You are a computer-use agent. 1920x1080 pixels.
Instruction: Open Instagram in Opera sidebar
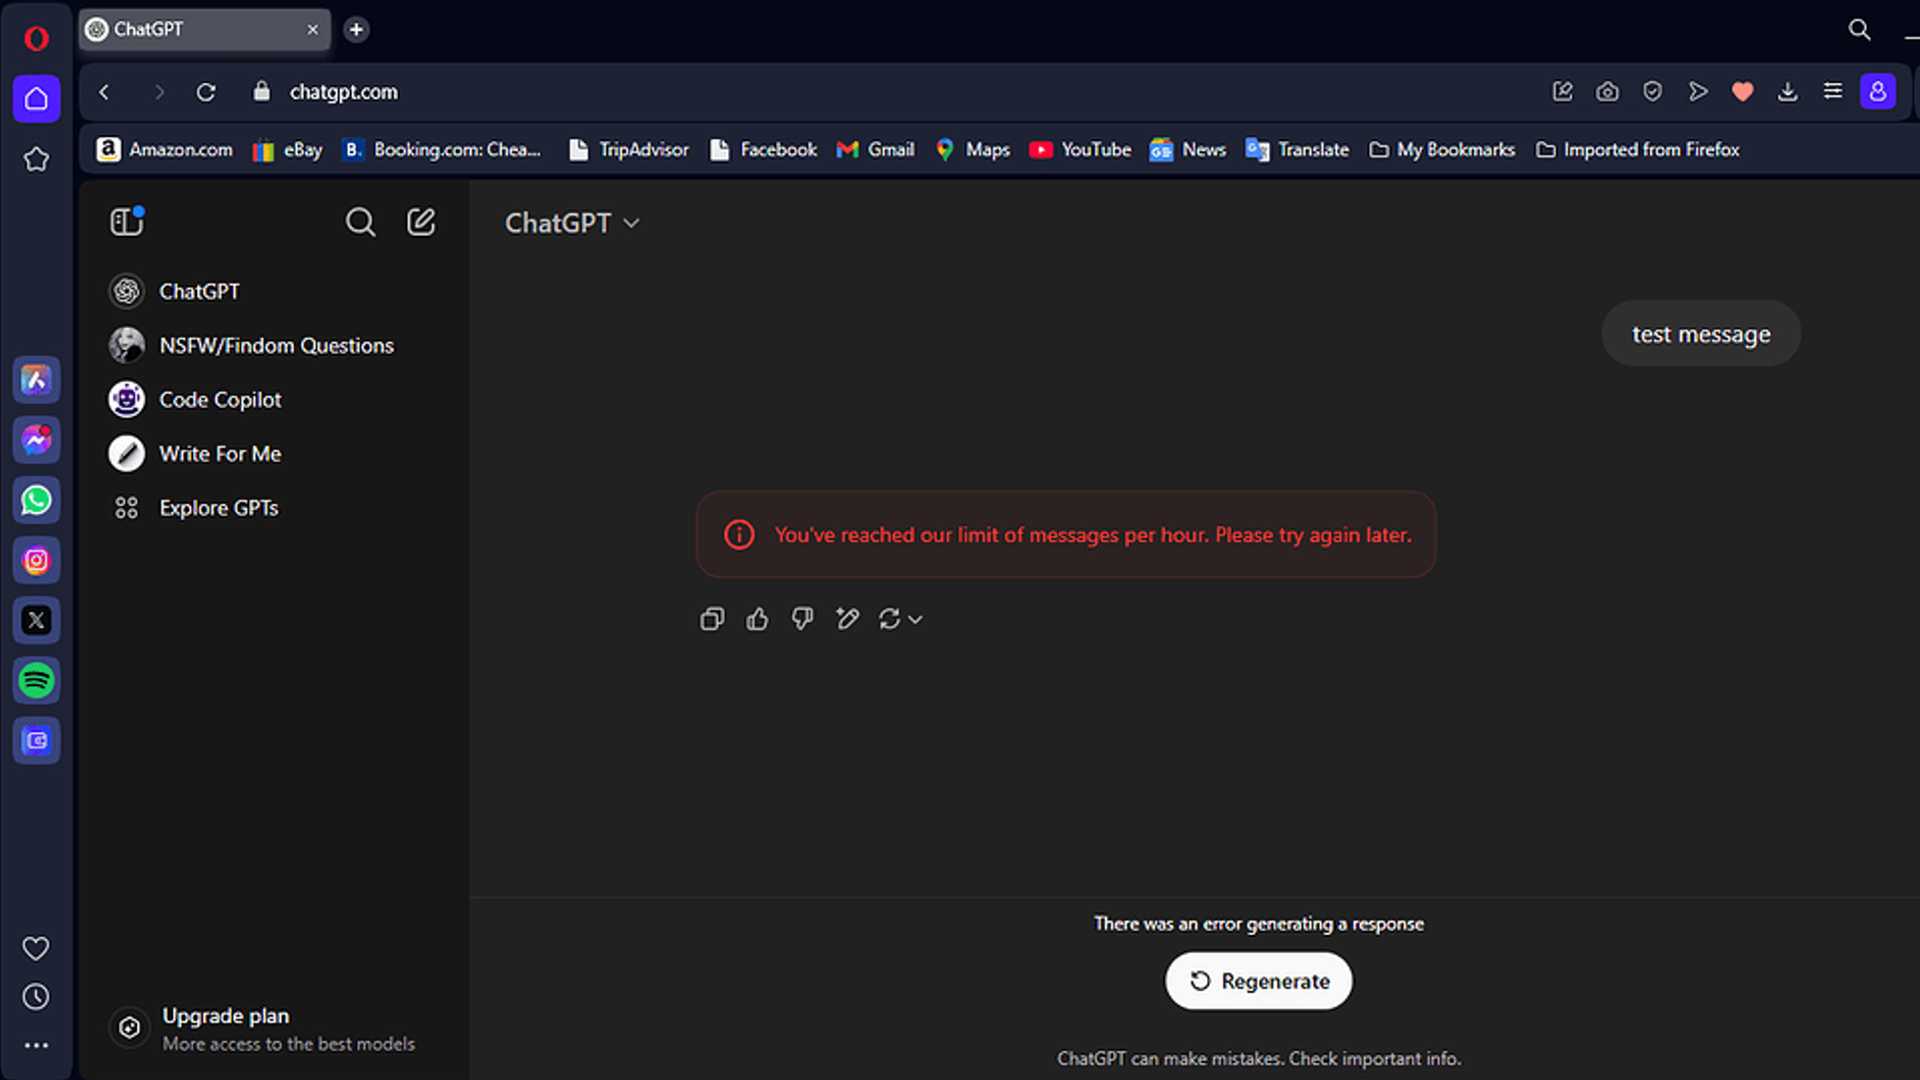[36, 561]
